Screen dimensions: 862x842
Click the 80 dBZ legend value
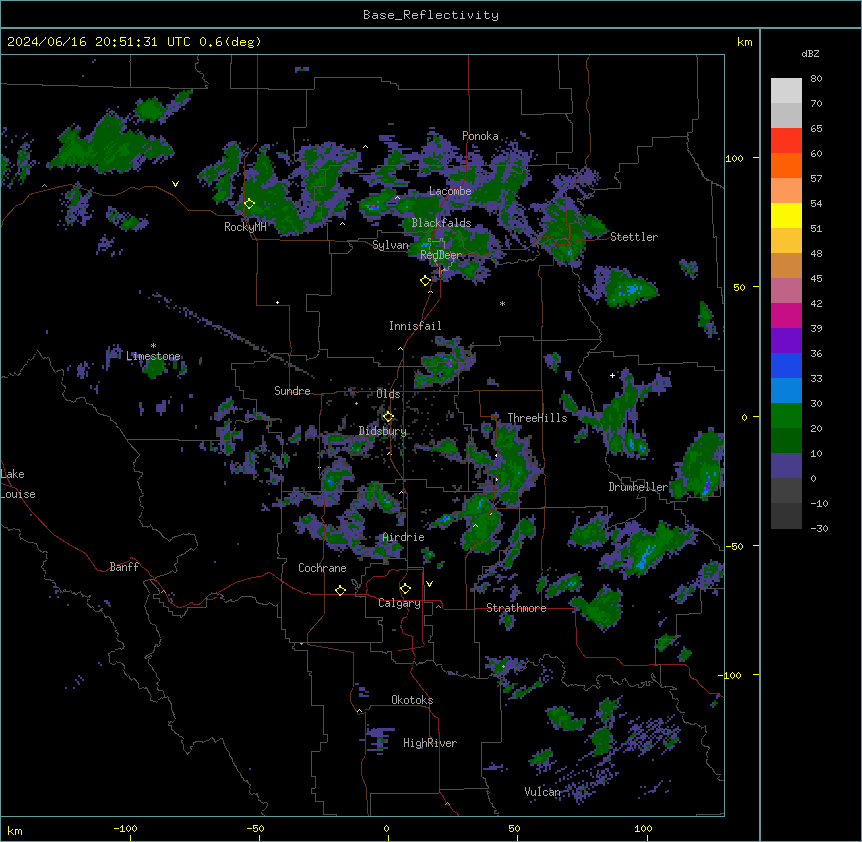[816, 79]
